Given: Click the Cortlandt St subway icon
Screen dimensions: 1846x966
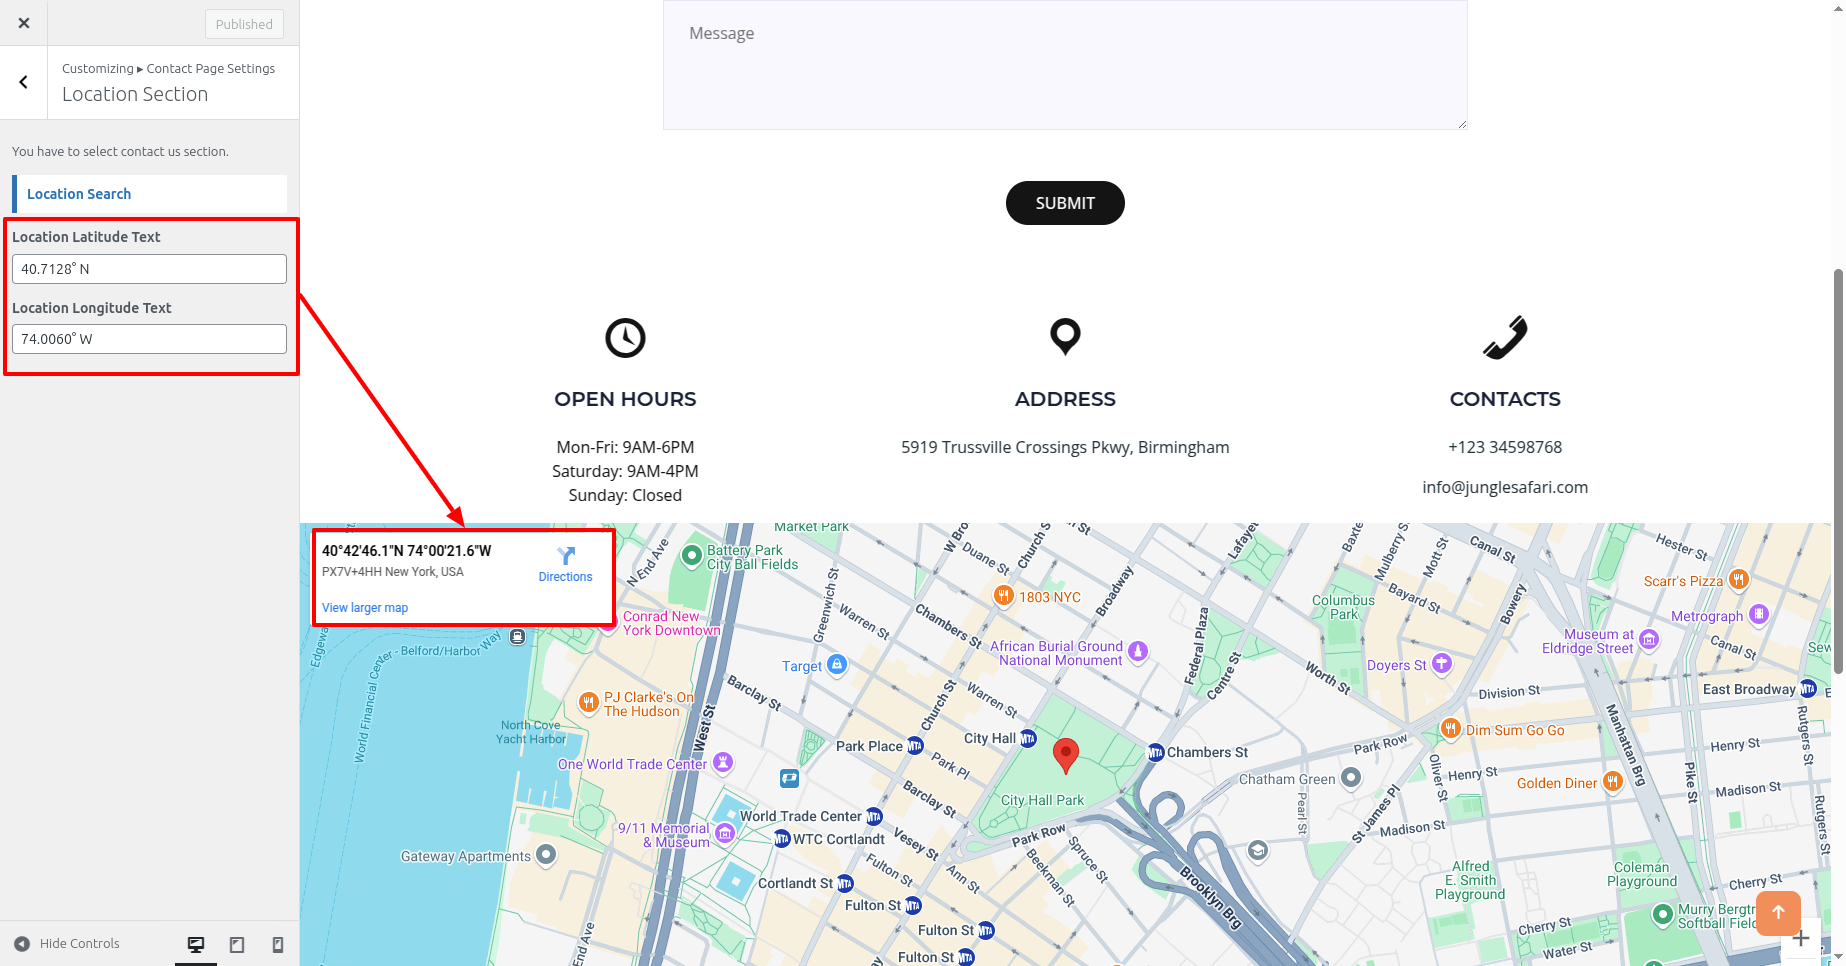Looking at the screenshot, I should [x=845, y=884].
